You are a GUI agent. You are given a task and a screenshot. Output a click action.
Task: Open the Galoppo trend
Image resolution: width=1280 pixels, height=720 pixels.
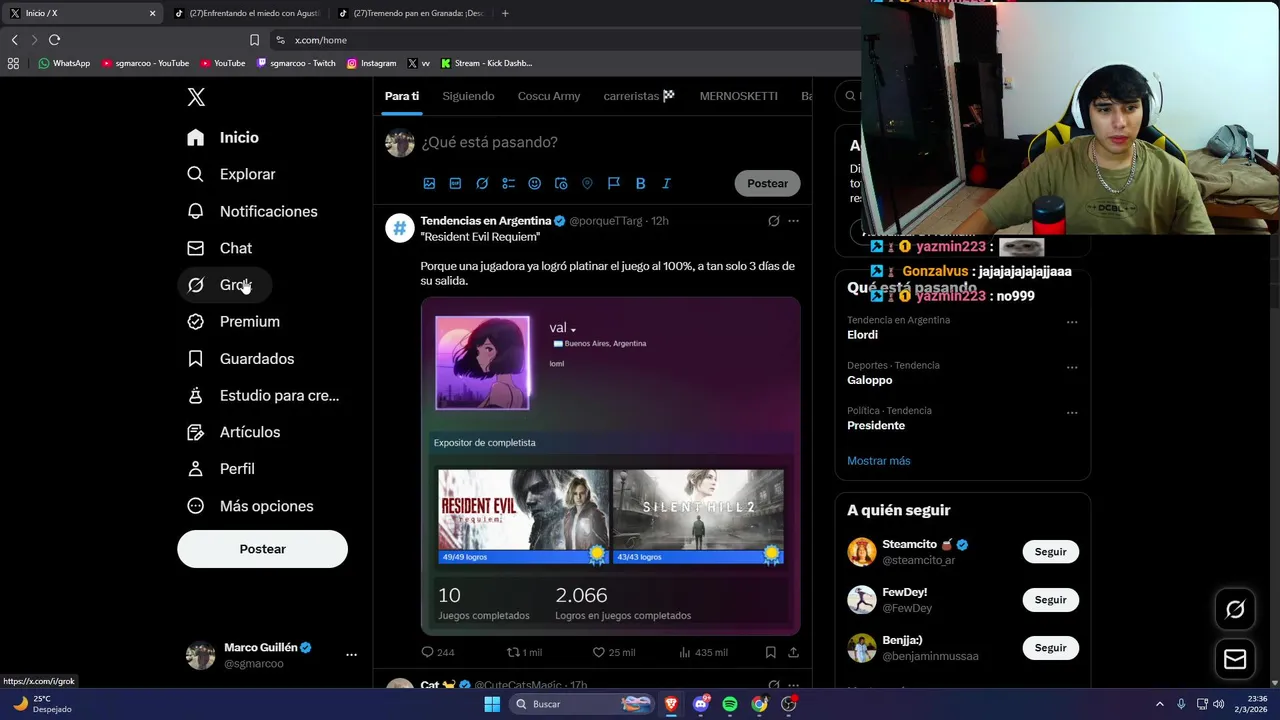pos(869,380)
